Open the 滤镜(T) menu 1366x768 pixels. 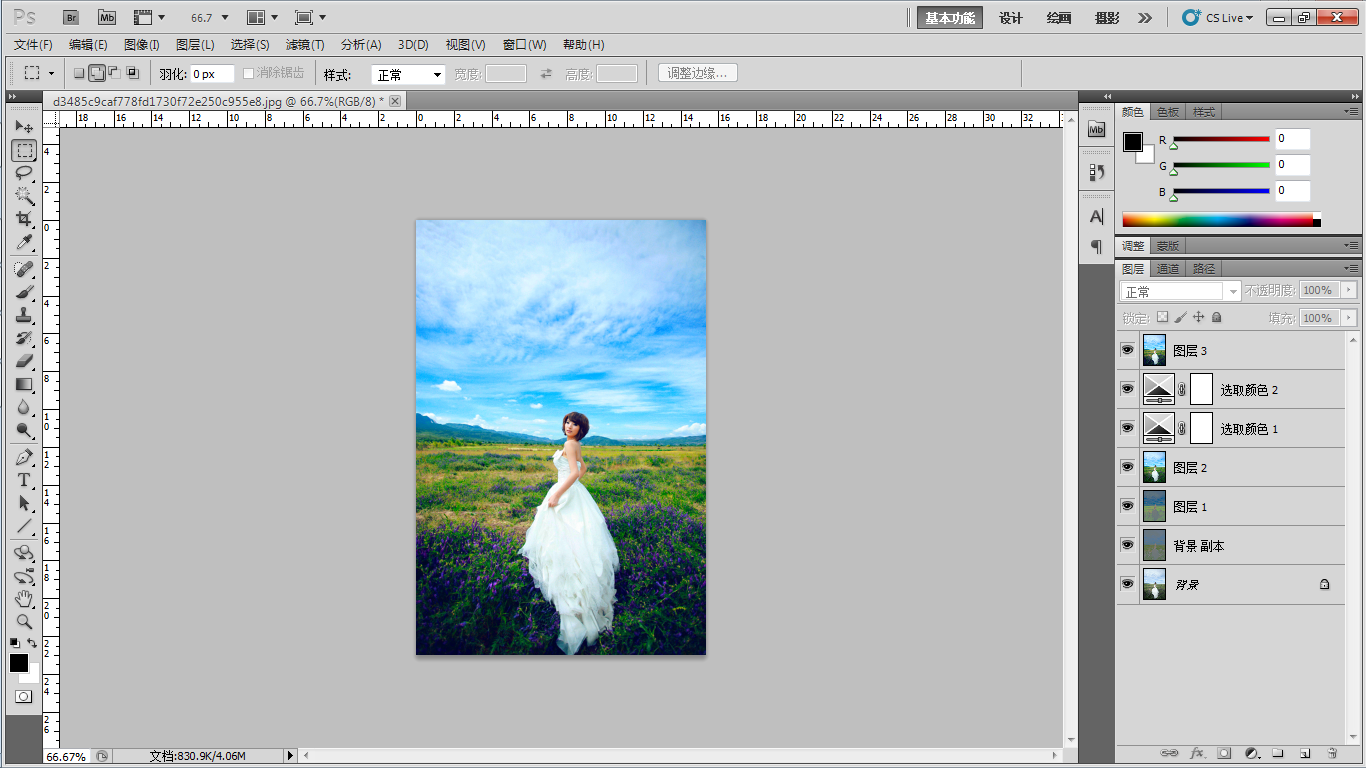305,45
